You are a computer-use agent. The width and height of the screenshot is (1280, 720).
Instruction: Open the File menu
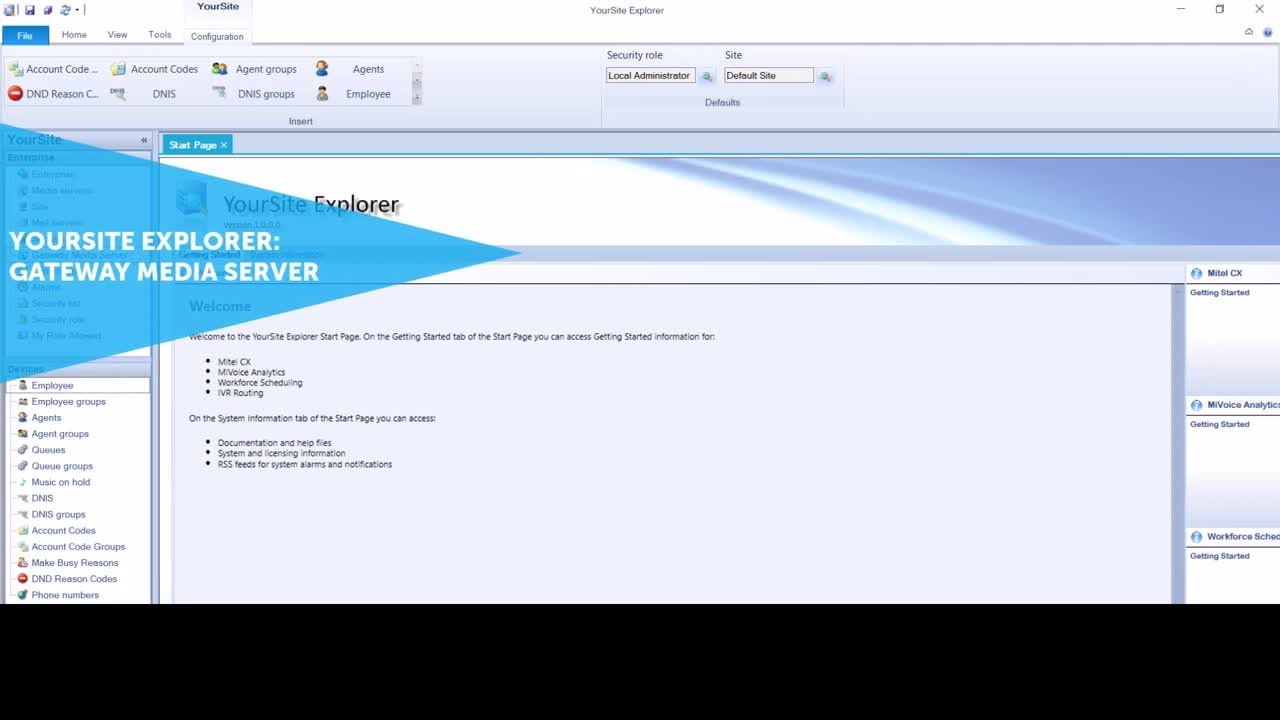tap(25, 35)
